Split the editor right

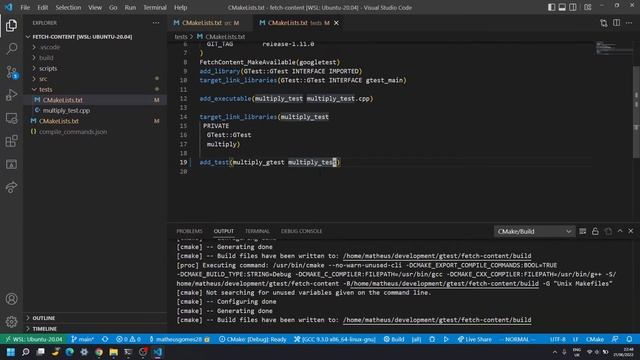point(616,23)
